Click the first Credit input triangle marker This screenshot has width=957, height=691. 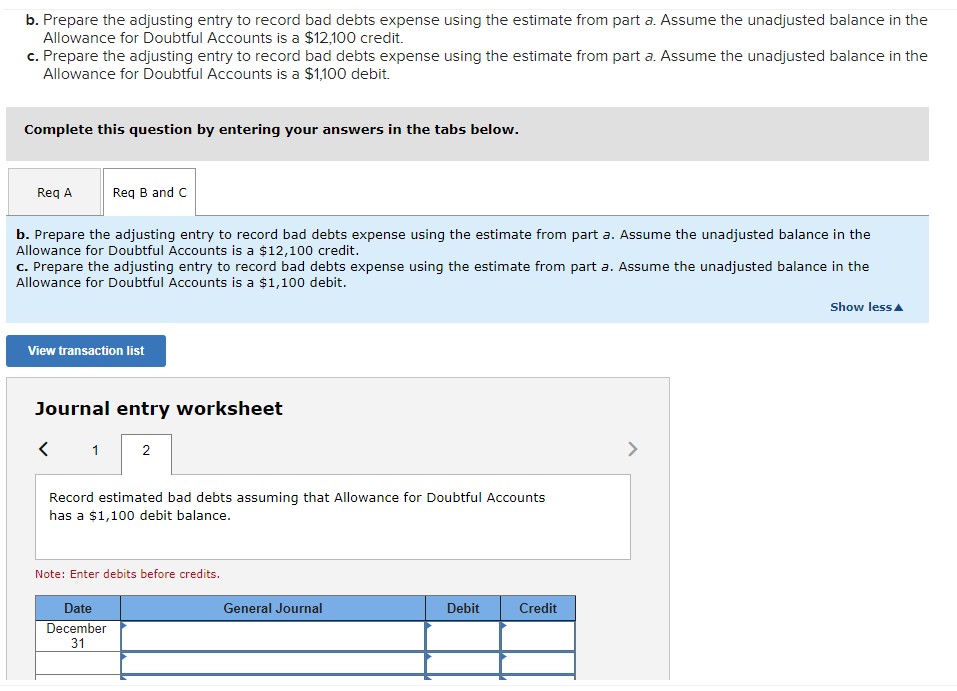[503, 628]
